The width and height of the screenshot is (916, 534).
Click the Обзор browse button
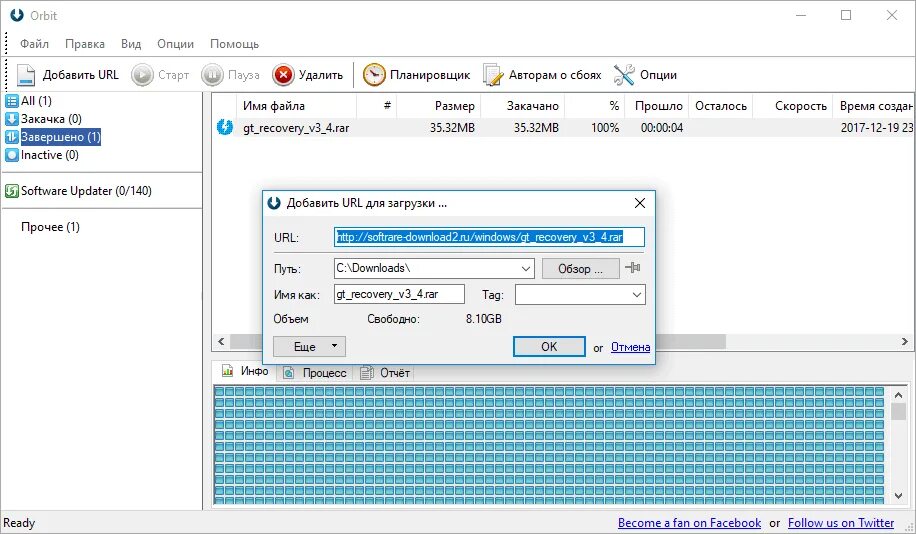580,269
